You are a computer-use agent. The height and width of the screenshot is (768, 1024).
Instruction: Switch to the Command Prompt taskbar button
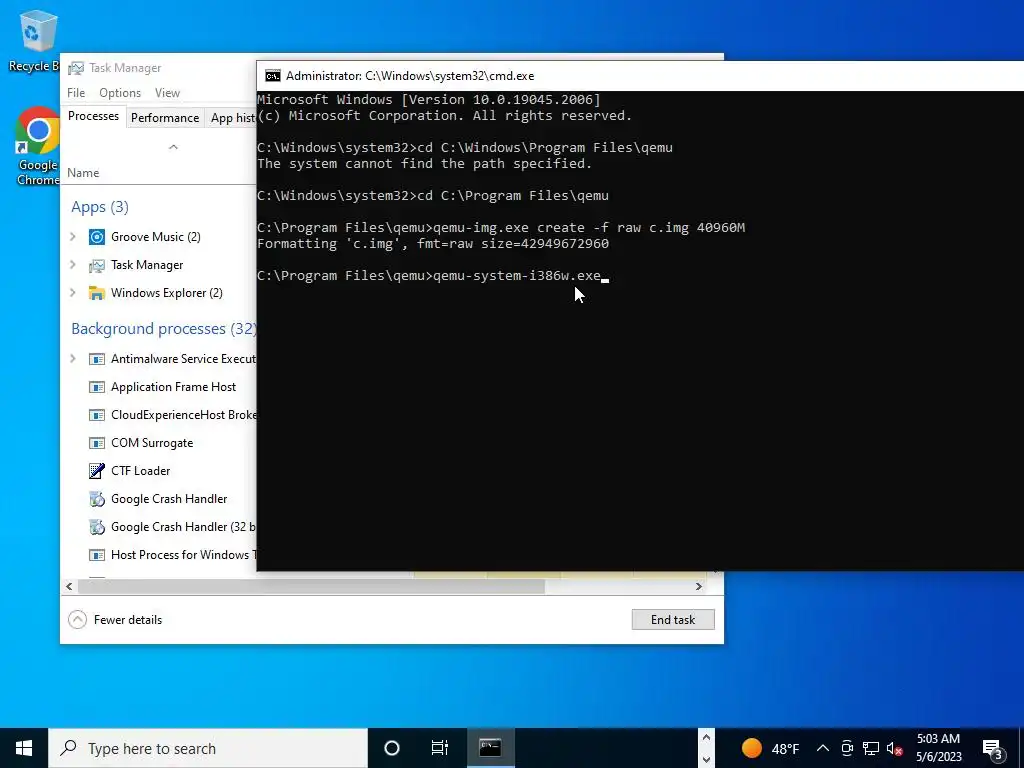490,748
